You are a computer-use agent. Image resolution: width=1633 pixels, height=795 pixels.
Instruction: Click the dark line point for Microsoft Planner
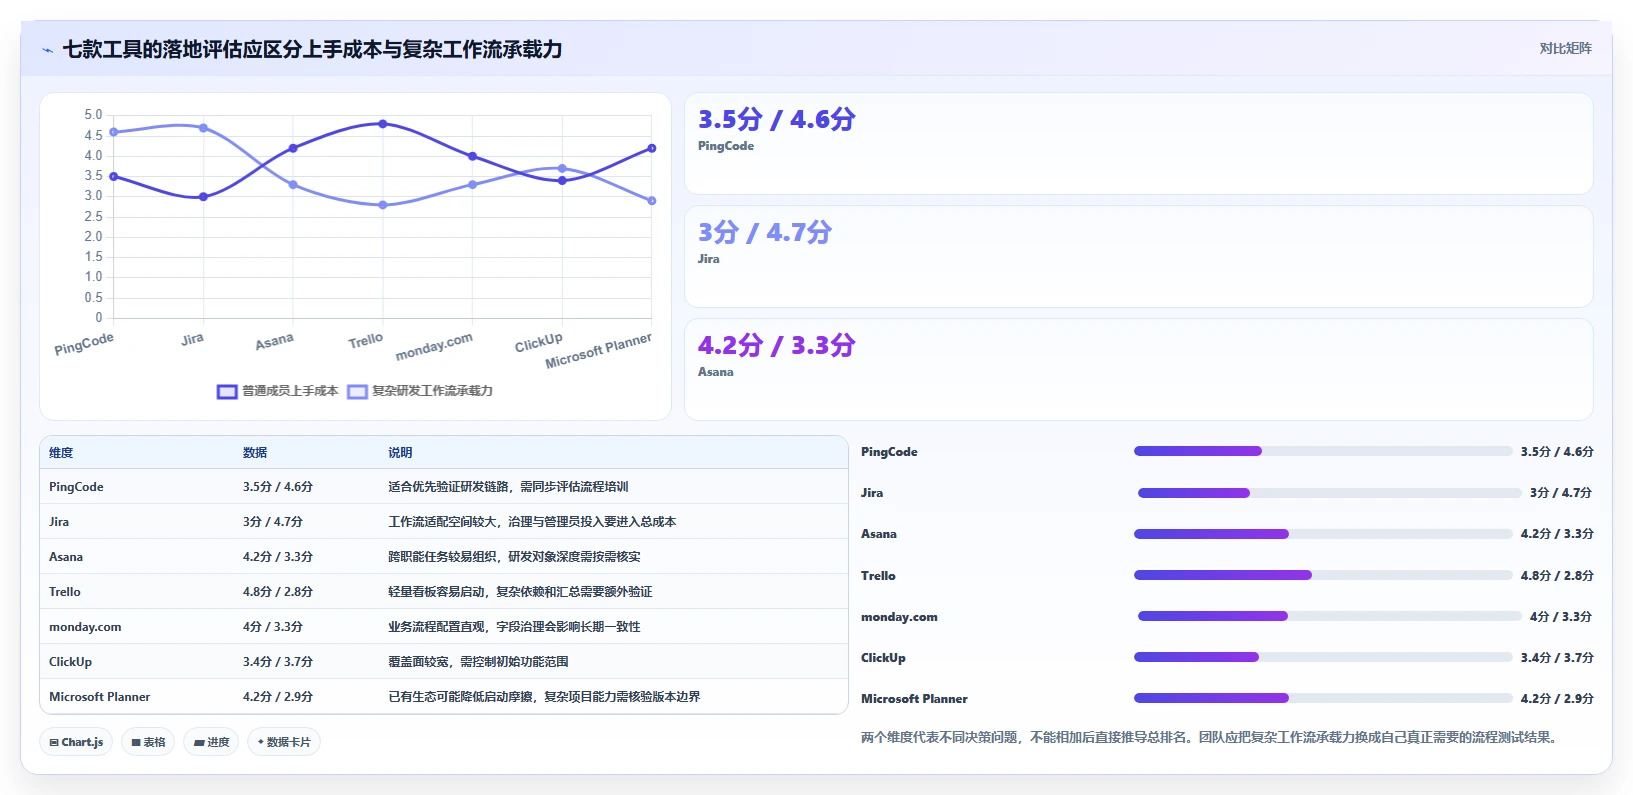point(652,148)
